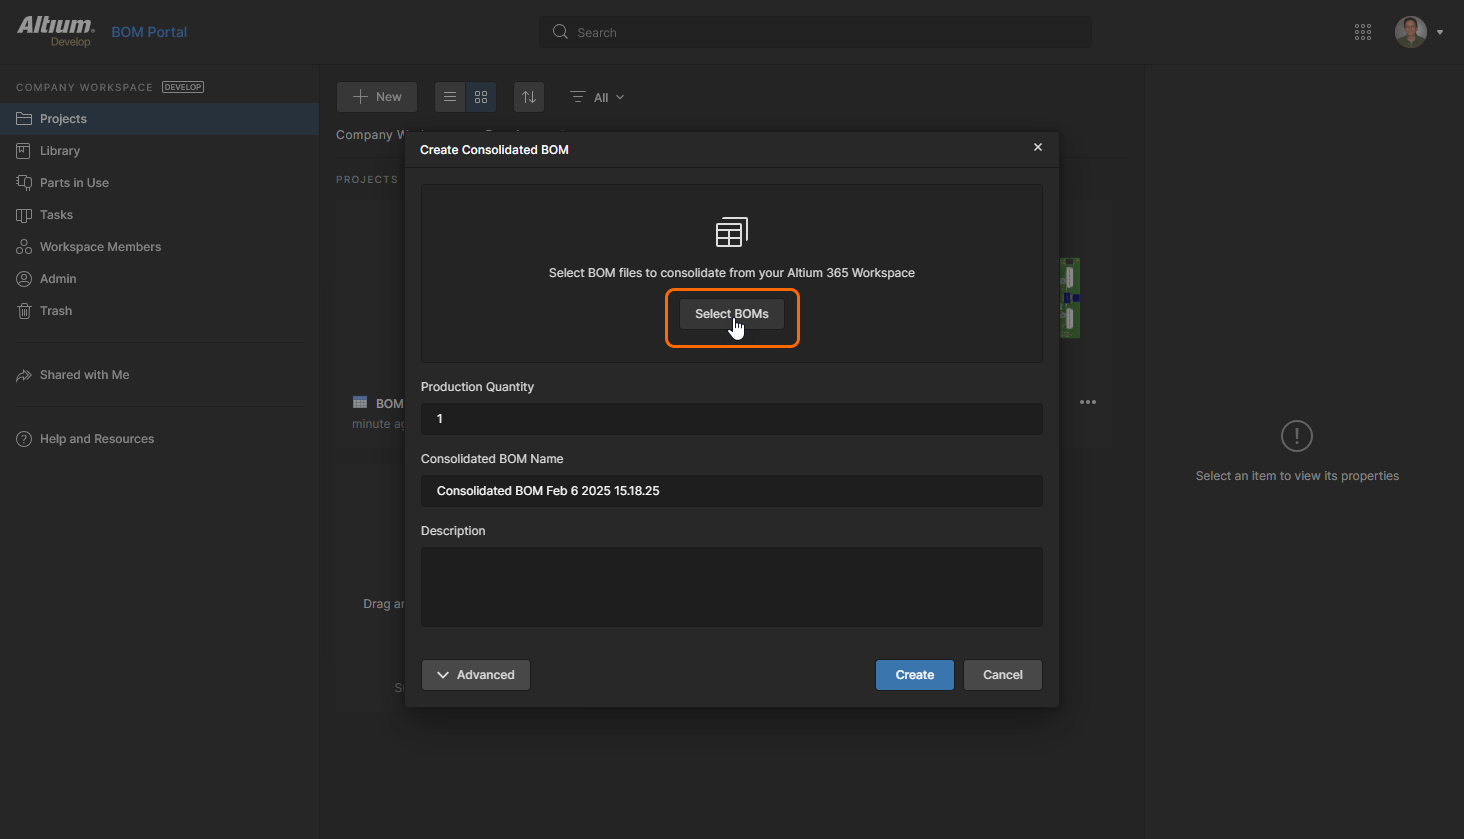Click the Description text area
The width and height of the screenshot is (1464, 839).
732,587
